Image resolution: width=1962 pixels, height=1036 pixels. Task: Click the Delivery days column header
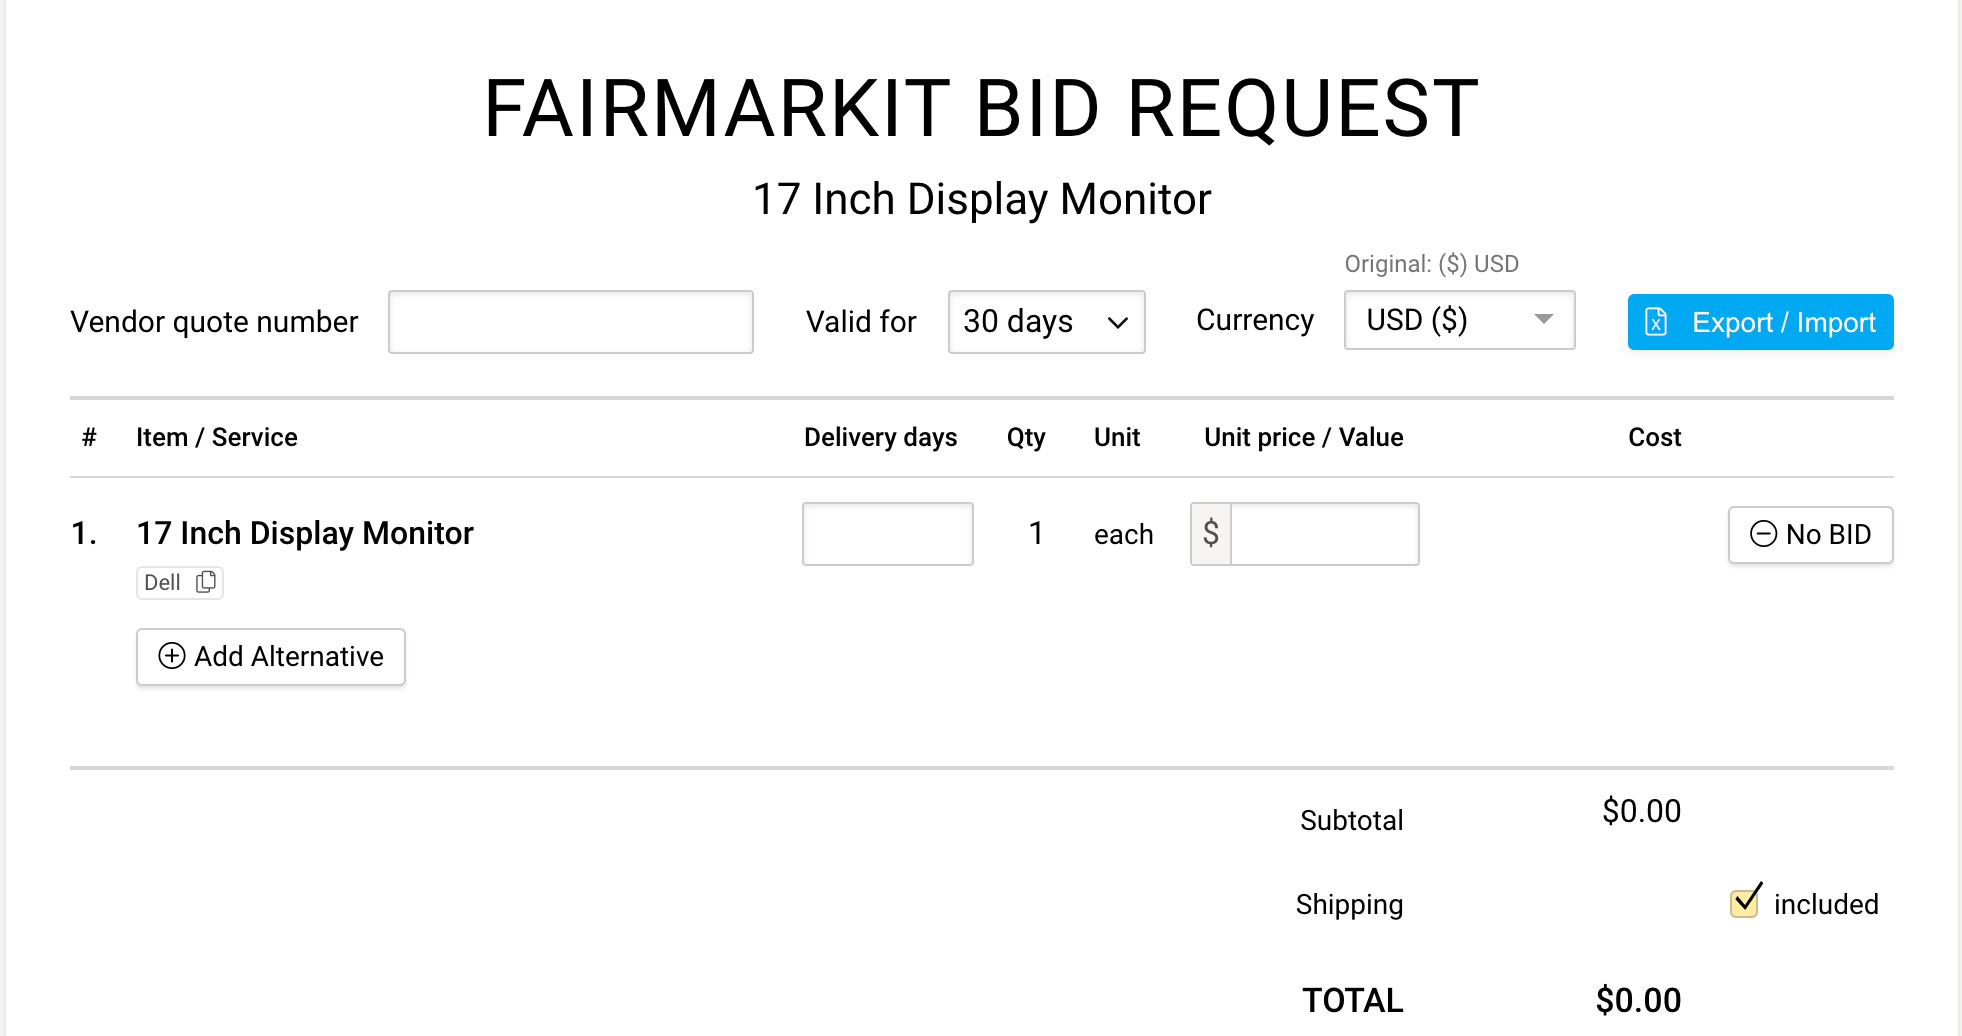coord(880,437)
